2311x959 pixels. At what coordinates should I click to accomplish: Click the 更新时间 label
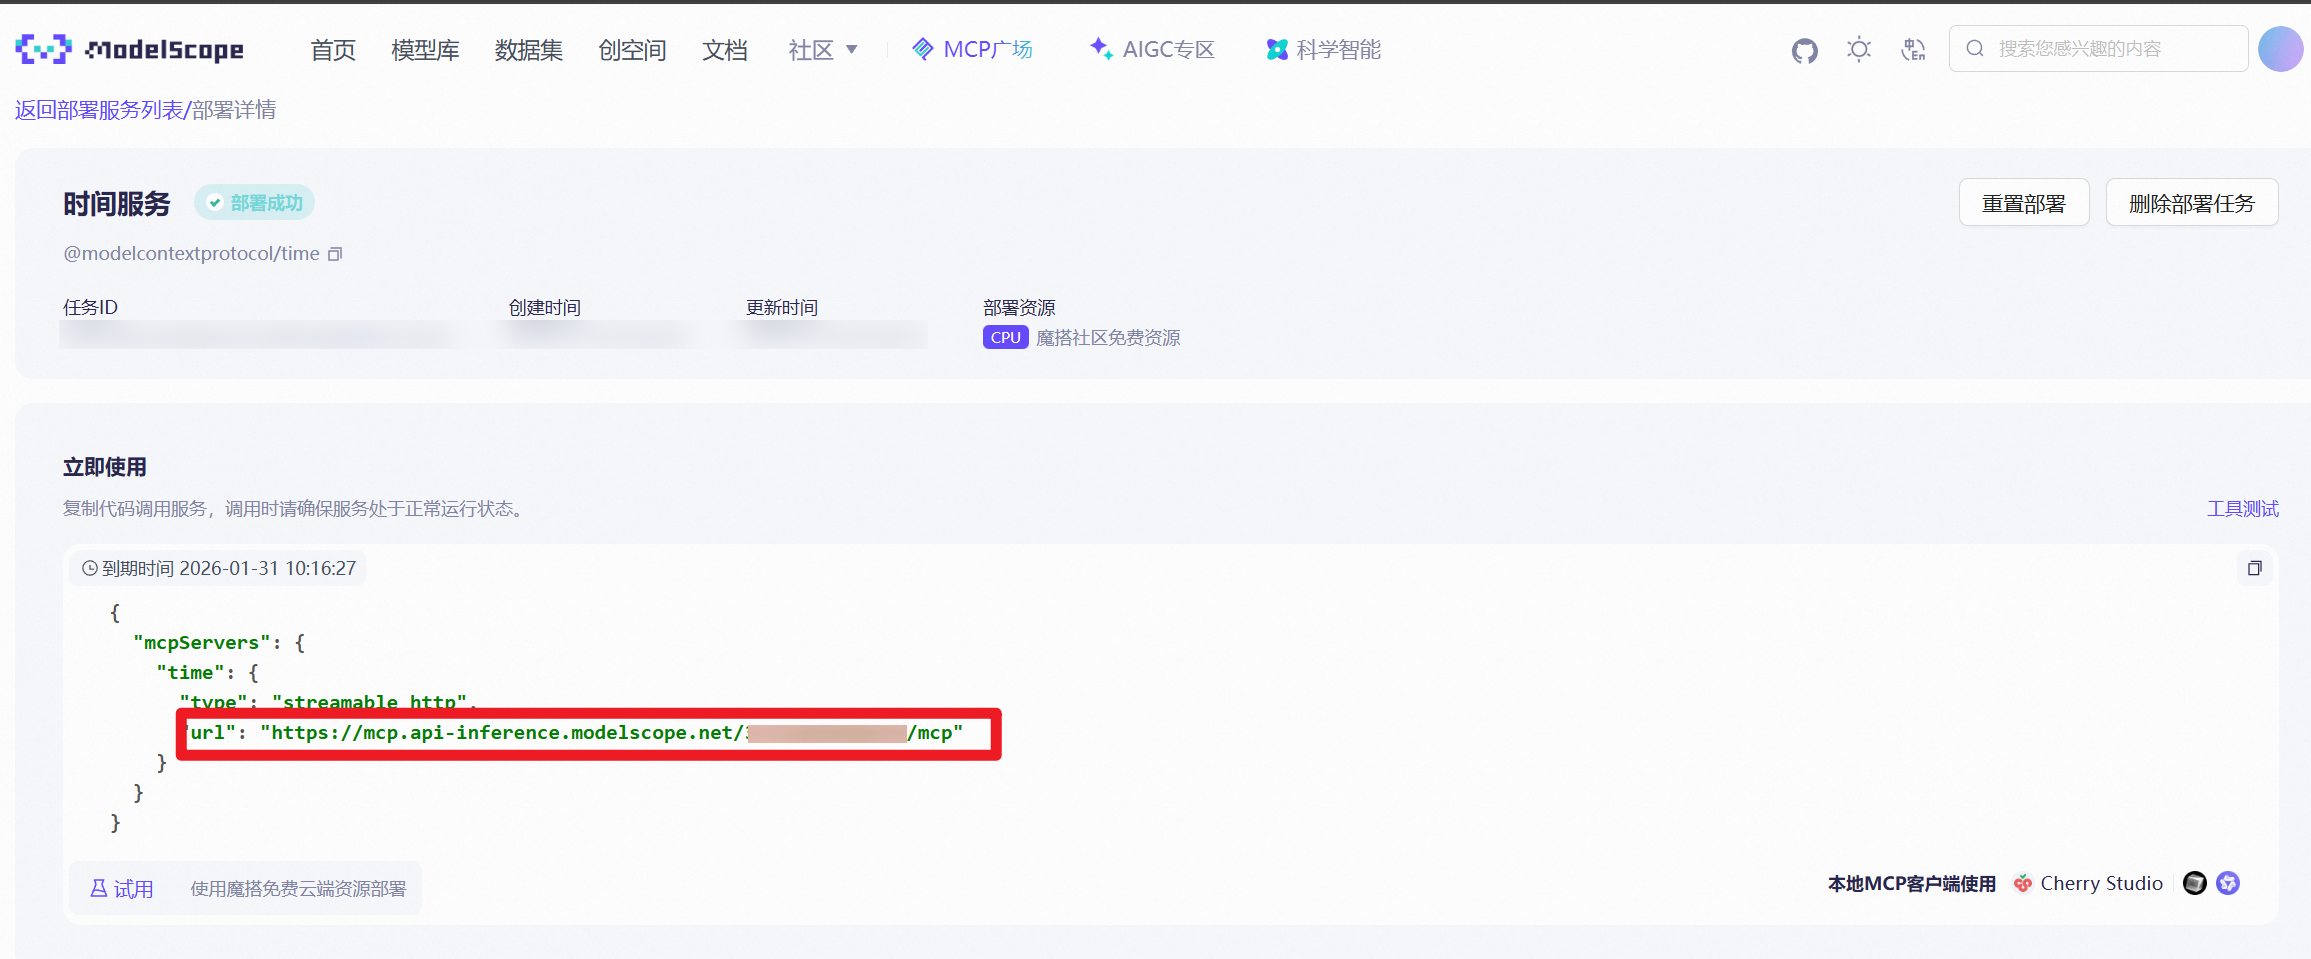[782, 308]
